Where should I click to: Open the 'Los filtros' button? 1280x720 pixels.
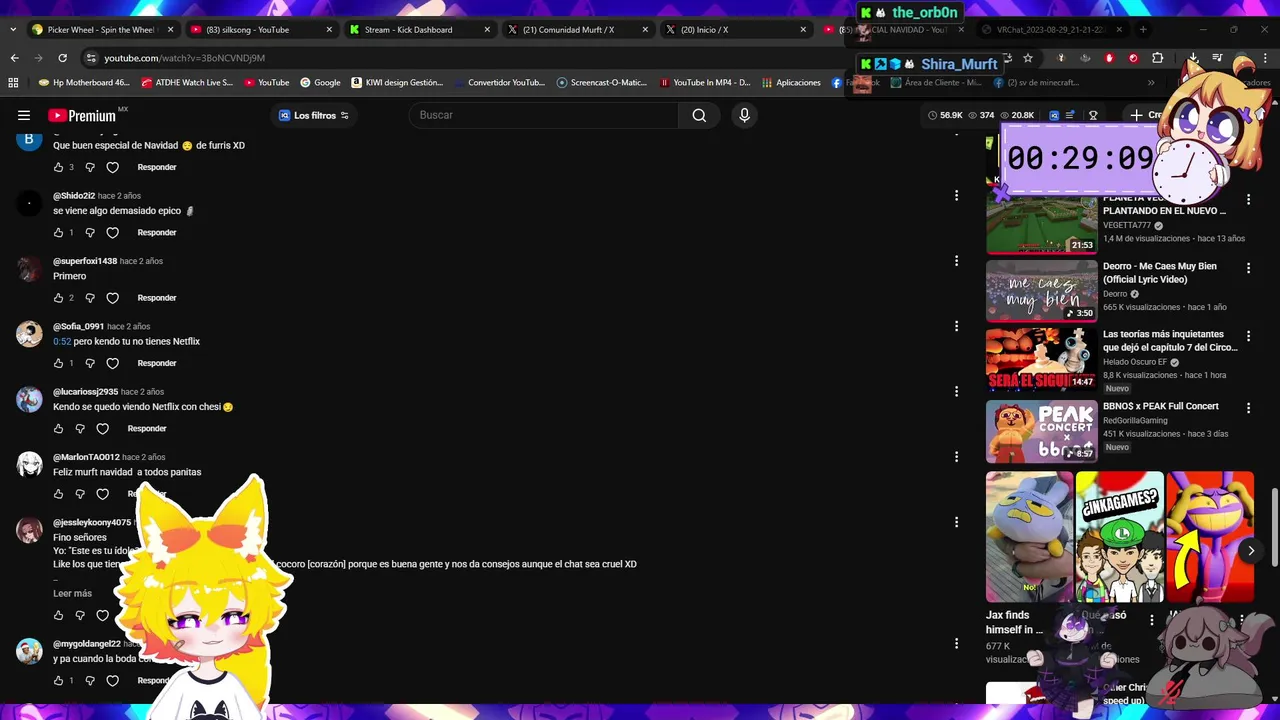[x=314, y=115]
